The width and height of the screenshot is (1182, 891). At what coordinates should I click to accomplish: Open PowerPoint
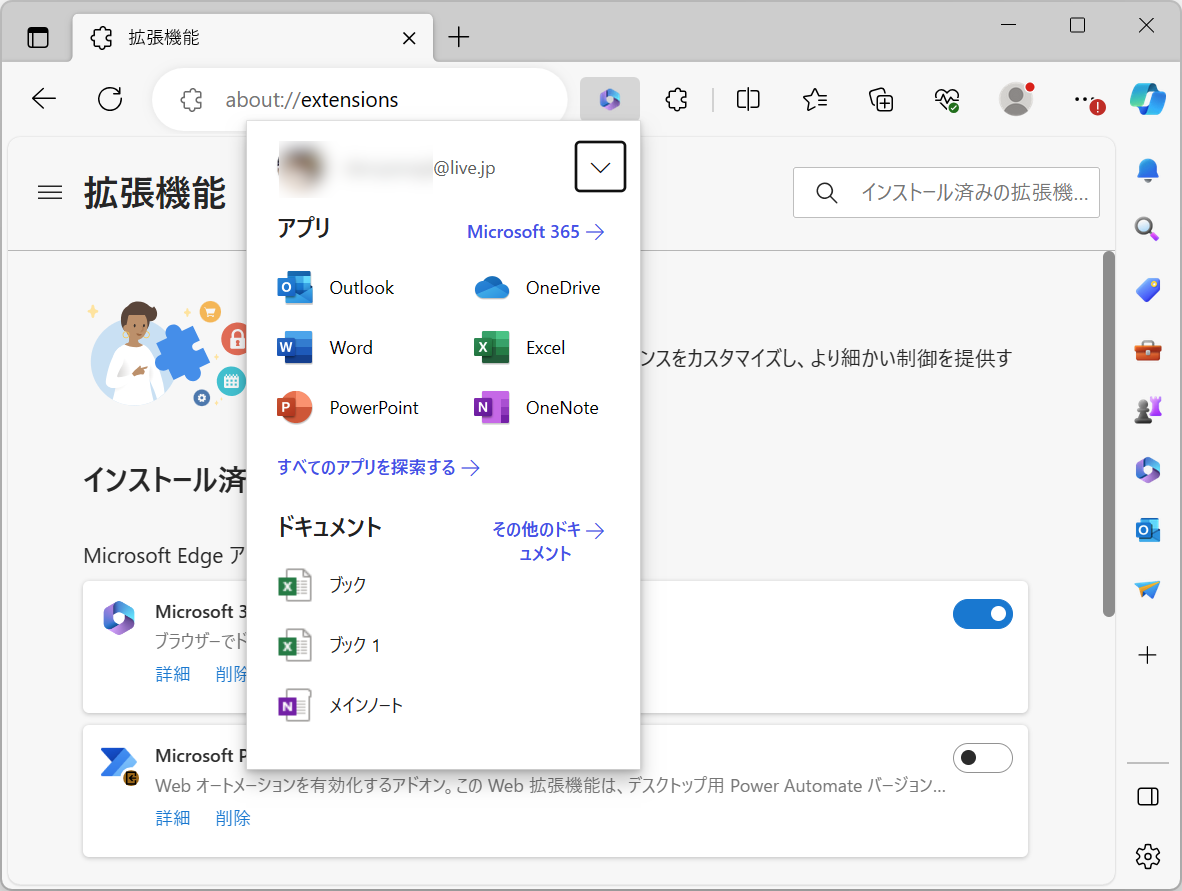(x=351, y=407)
